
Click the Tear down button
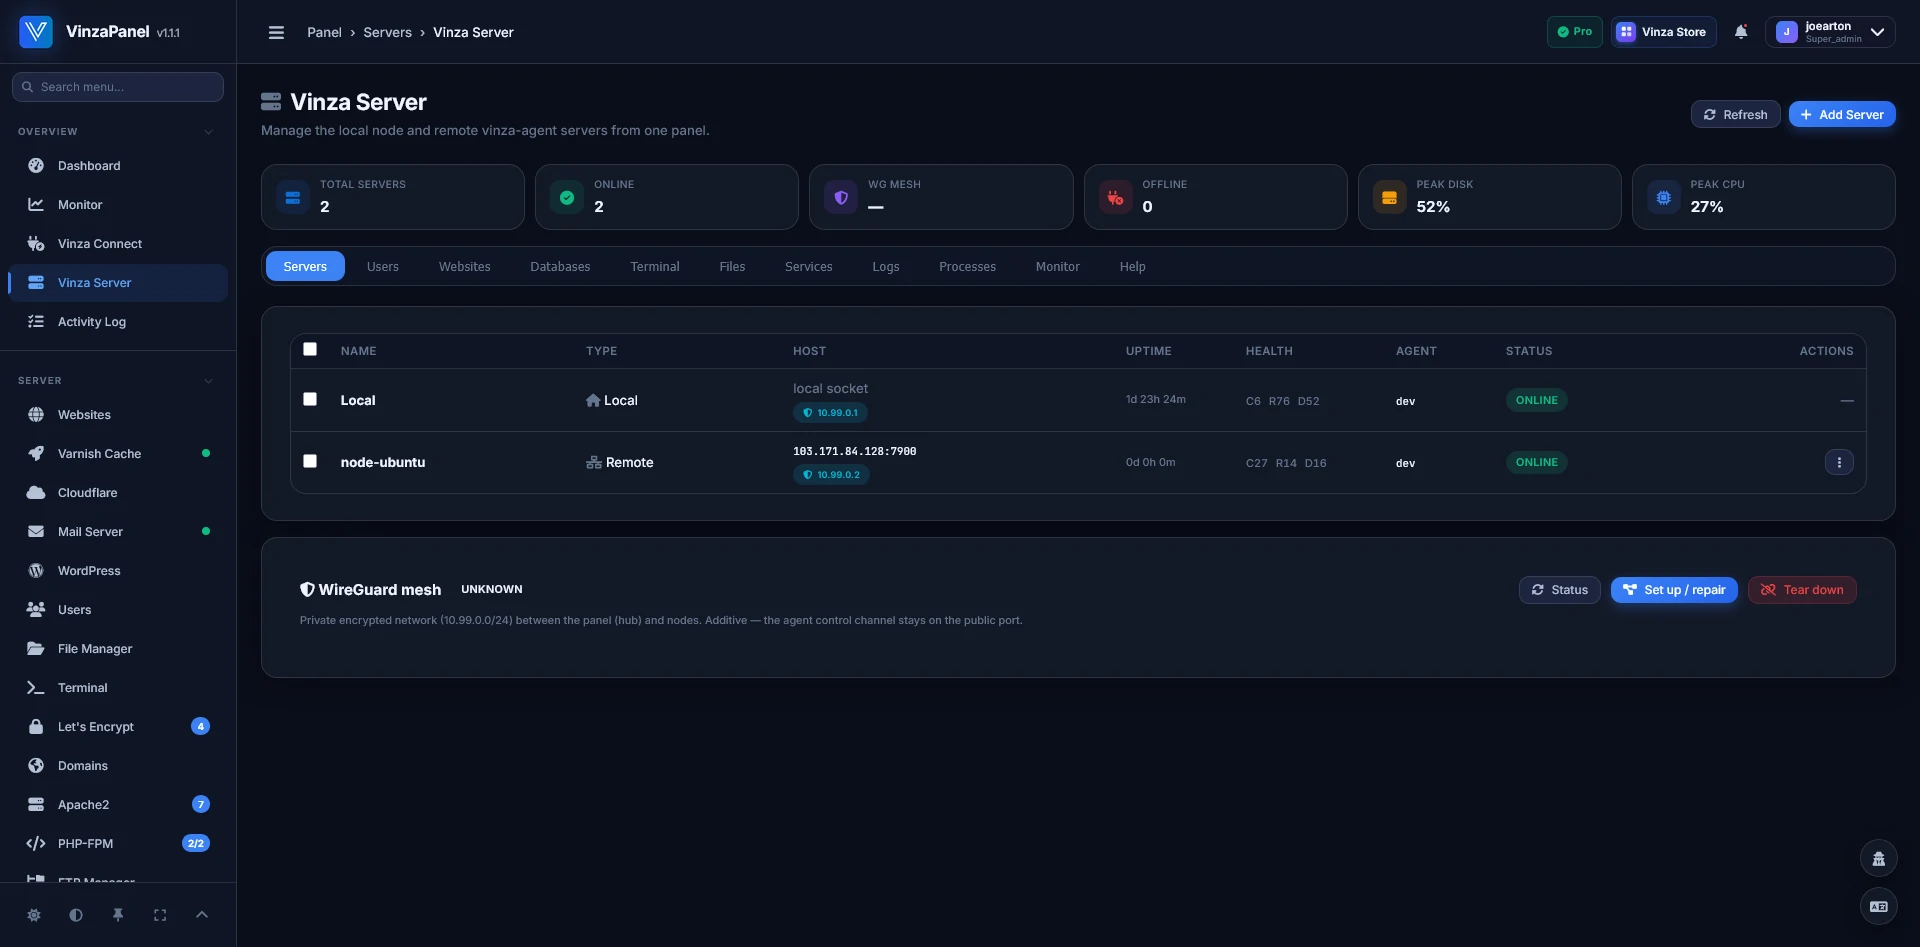click(1802, 590)
